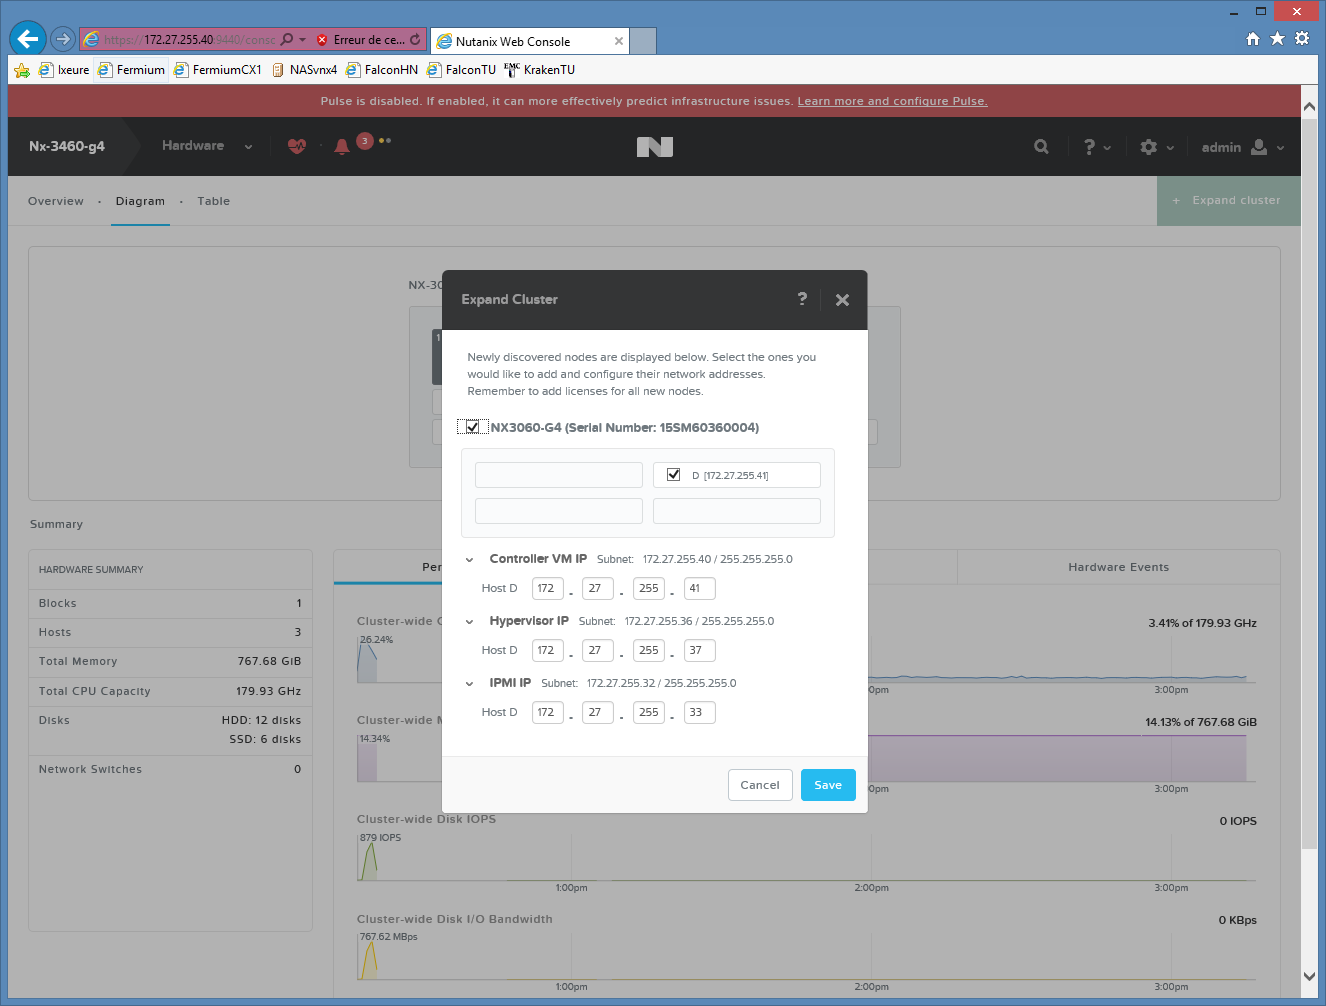The width and height of the screenshot is (1326, 1006).
Task: Click the page vertical scrollbar up arrow
Action: [1309, 106]
